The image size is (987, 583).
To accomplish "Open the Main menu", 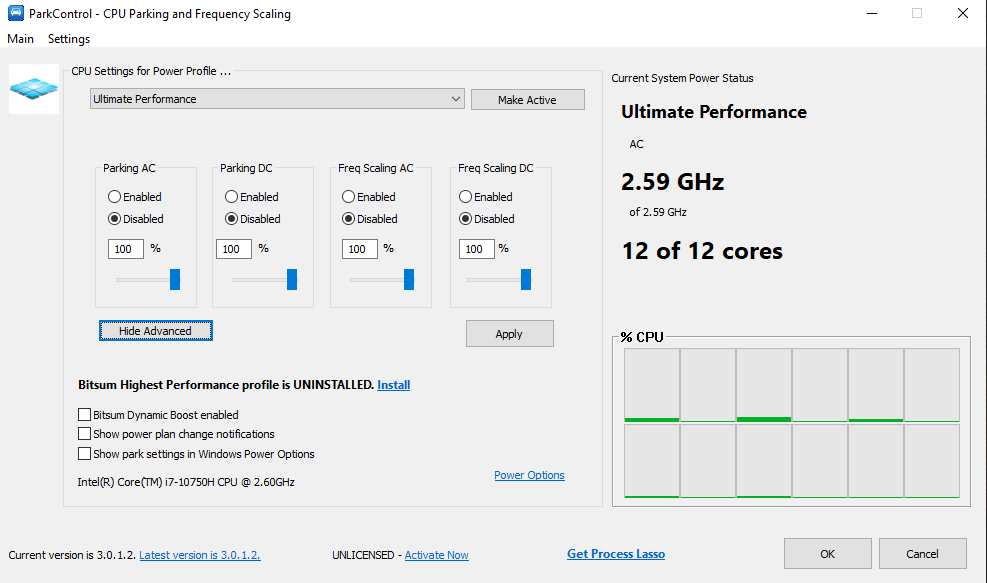I will (x=20, y=39).
